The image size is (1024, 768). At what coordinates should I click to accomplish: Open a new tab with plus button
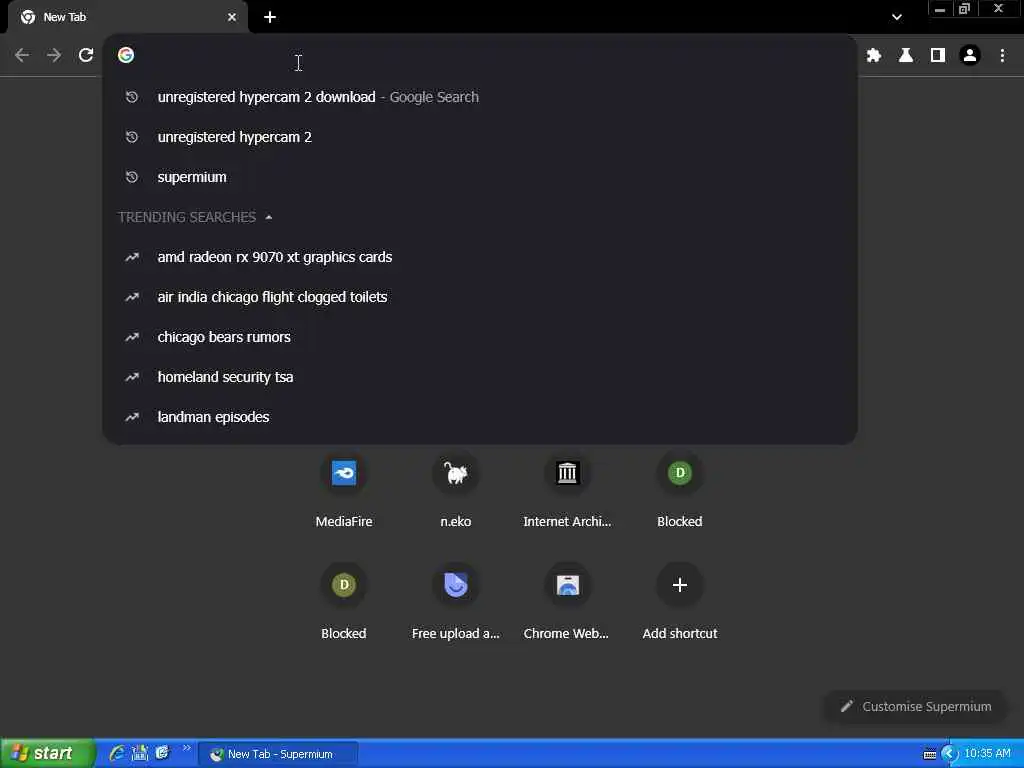pos(270,17)
